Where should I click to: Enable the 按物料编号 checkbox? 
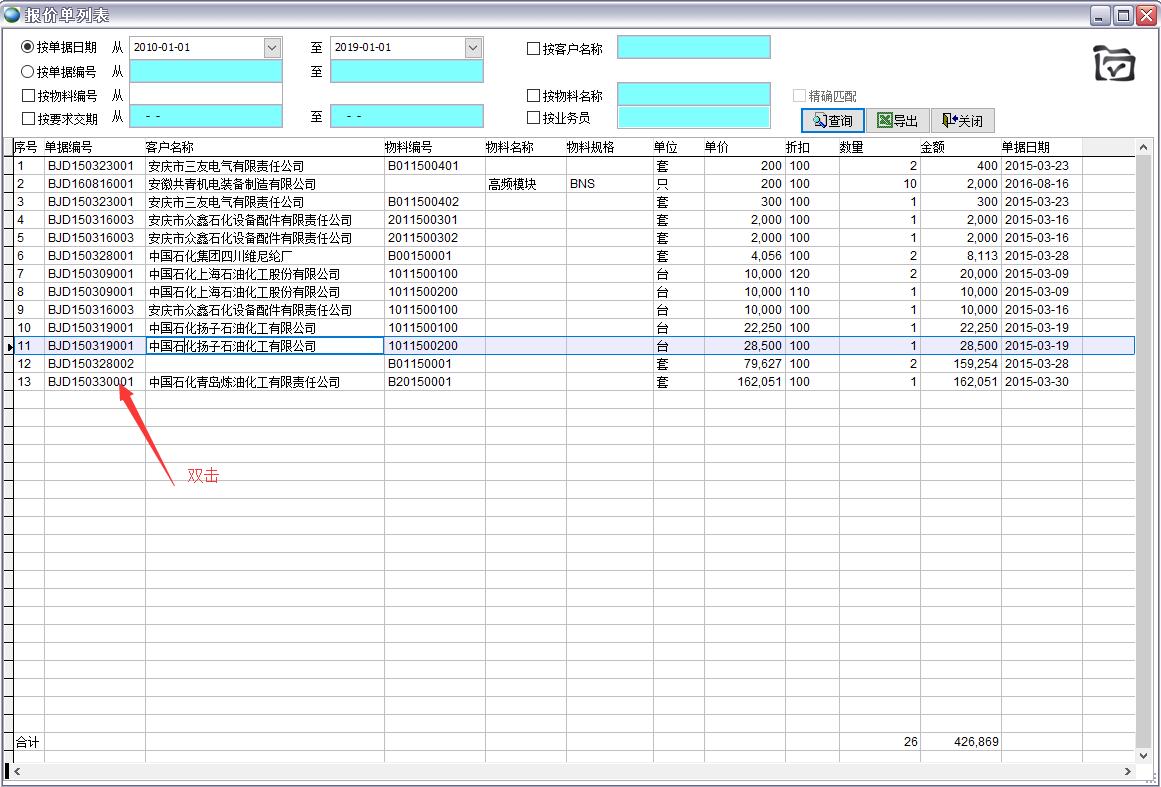point(28,96)
